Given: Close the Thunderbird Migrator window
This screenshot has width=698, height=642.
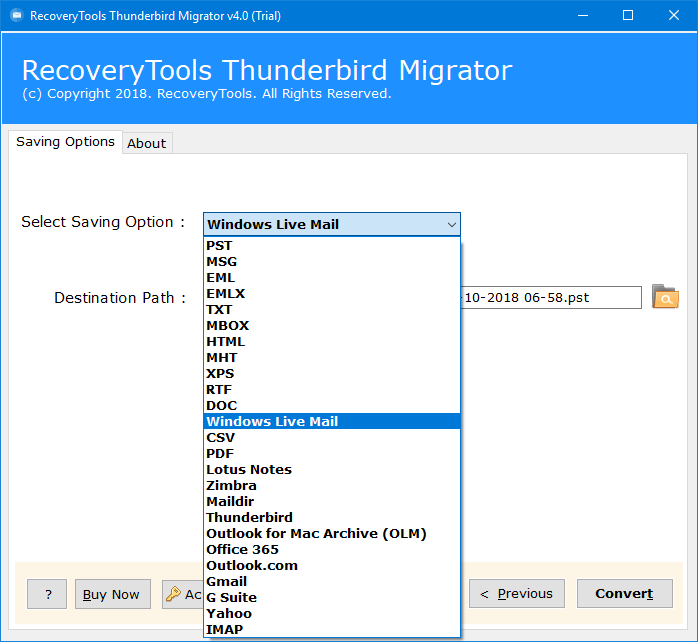Looking at the screenshot, I should [674, 16].
